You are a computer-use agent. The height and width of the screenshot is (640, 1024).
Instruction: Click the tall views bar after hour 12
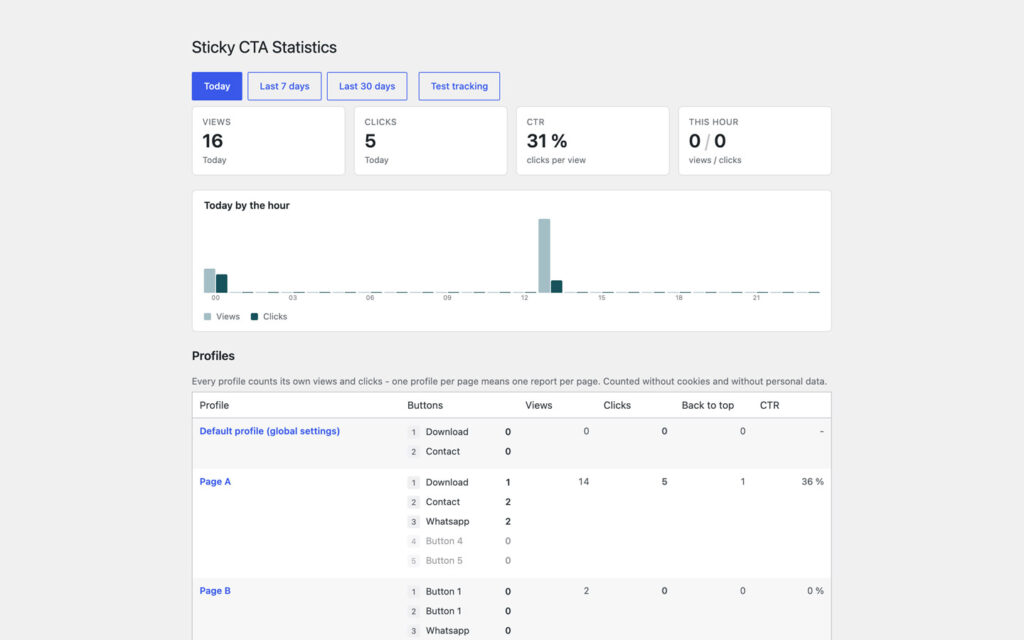tap(544, 255)
